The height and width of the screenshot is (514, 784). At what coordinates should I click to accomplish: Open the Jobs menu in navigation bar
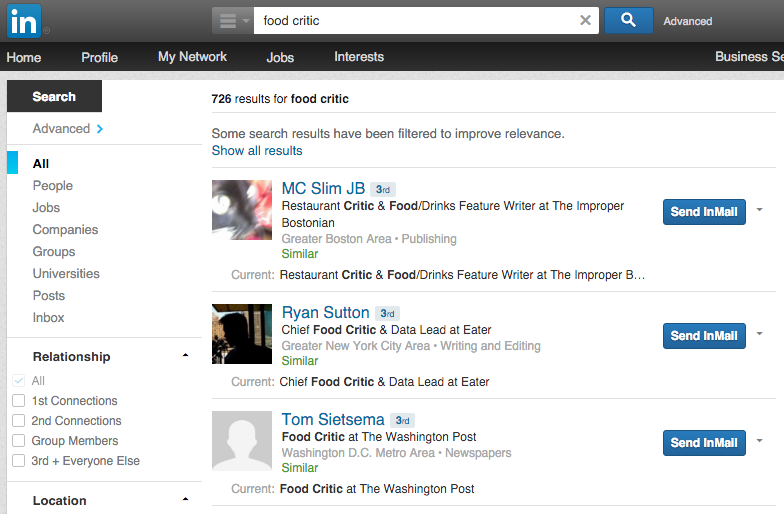[x=280, y=57]
